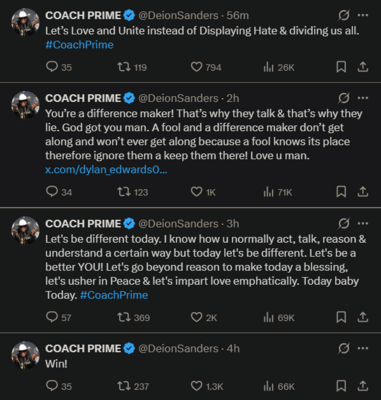Viewport: 381px width, 400px height.
Task: Bookmark the 'Win!' tweet
Action: point(341,386)
